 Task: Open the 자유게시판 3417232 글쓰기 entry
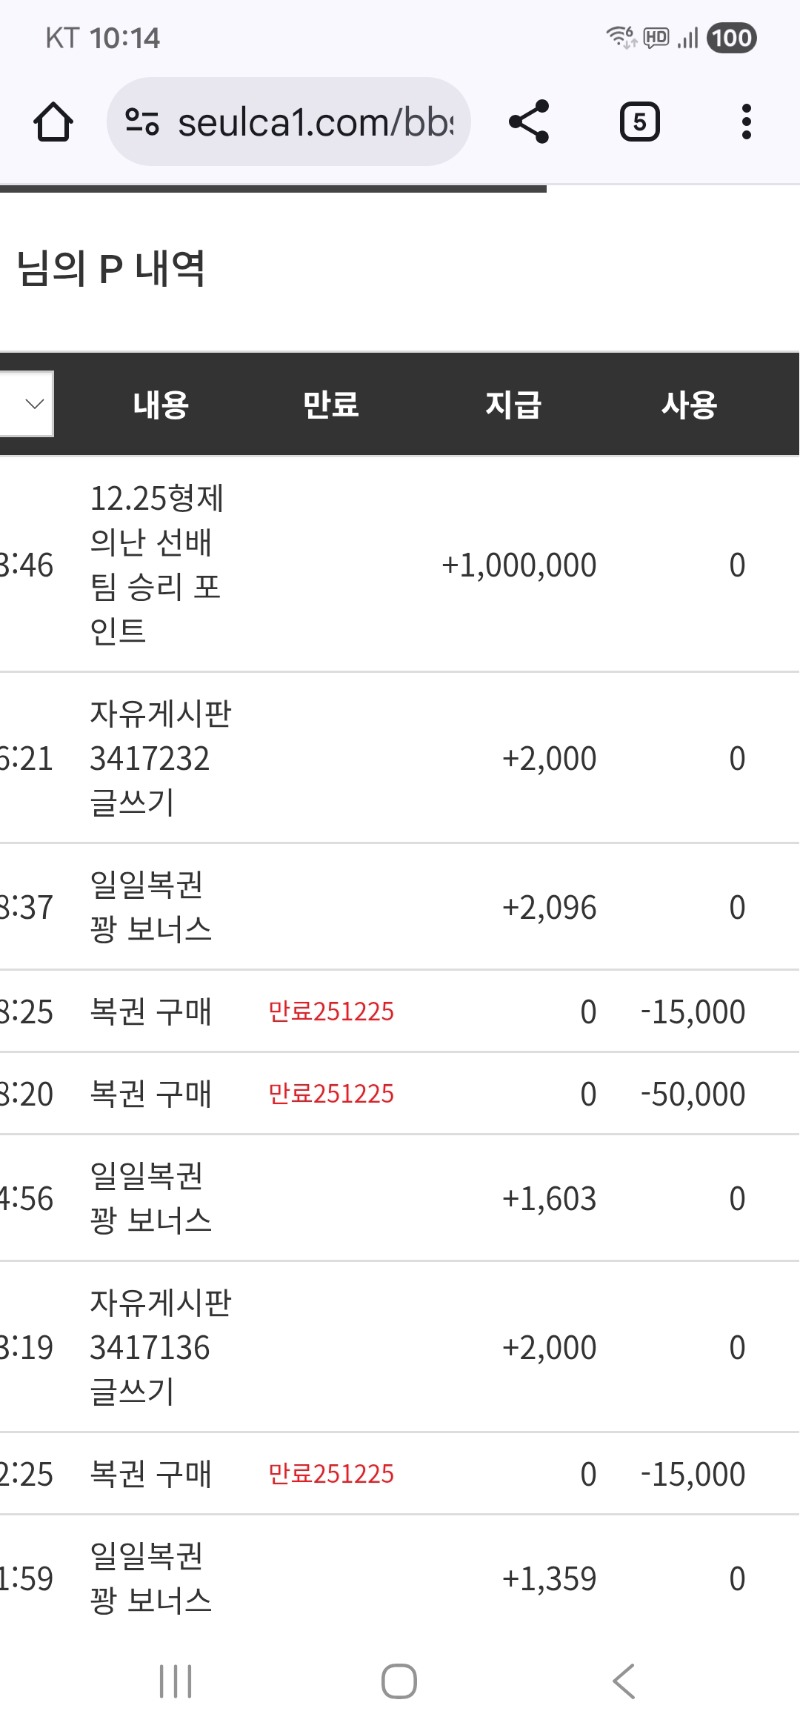click(160, 758)
